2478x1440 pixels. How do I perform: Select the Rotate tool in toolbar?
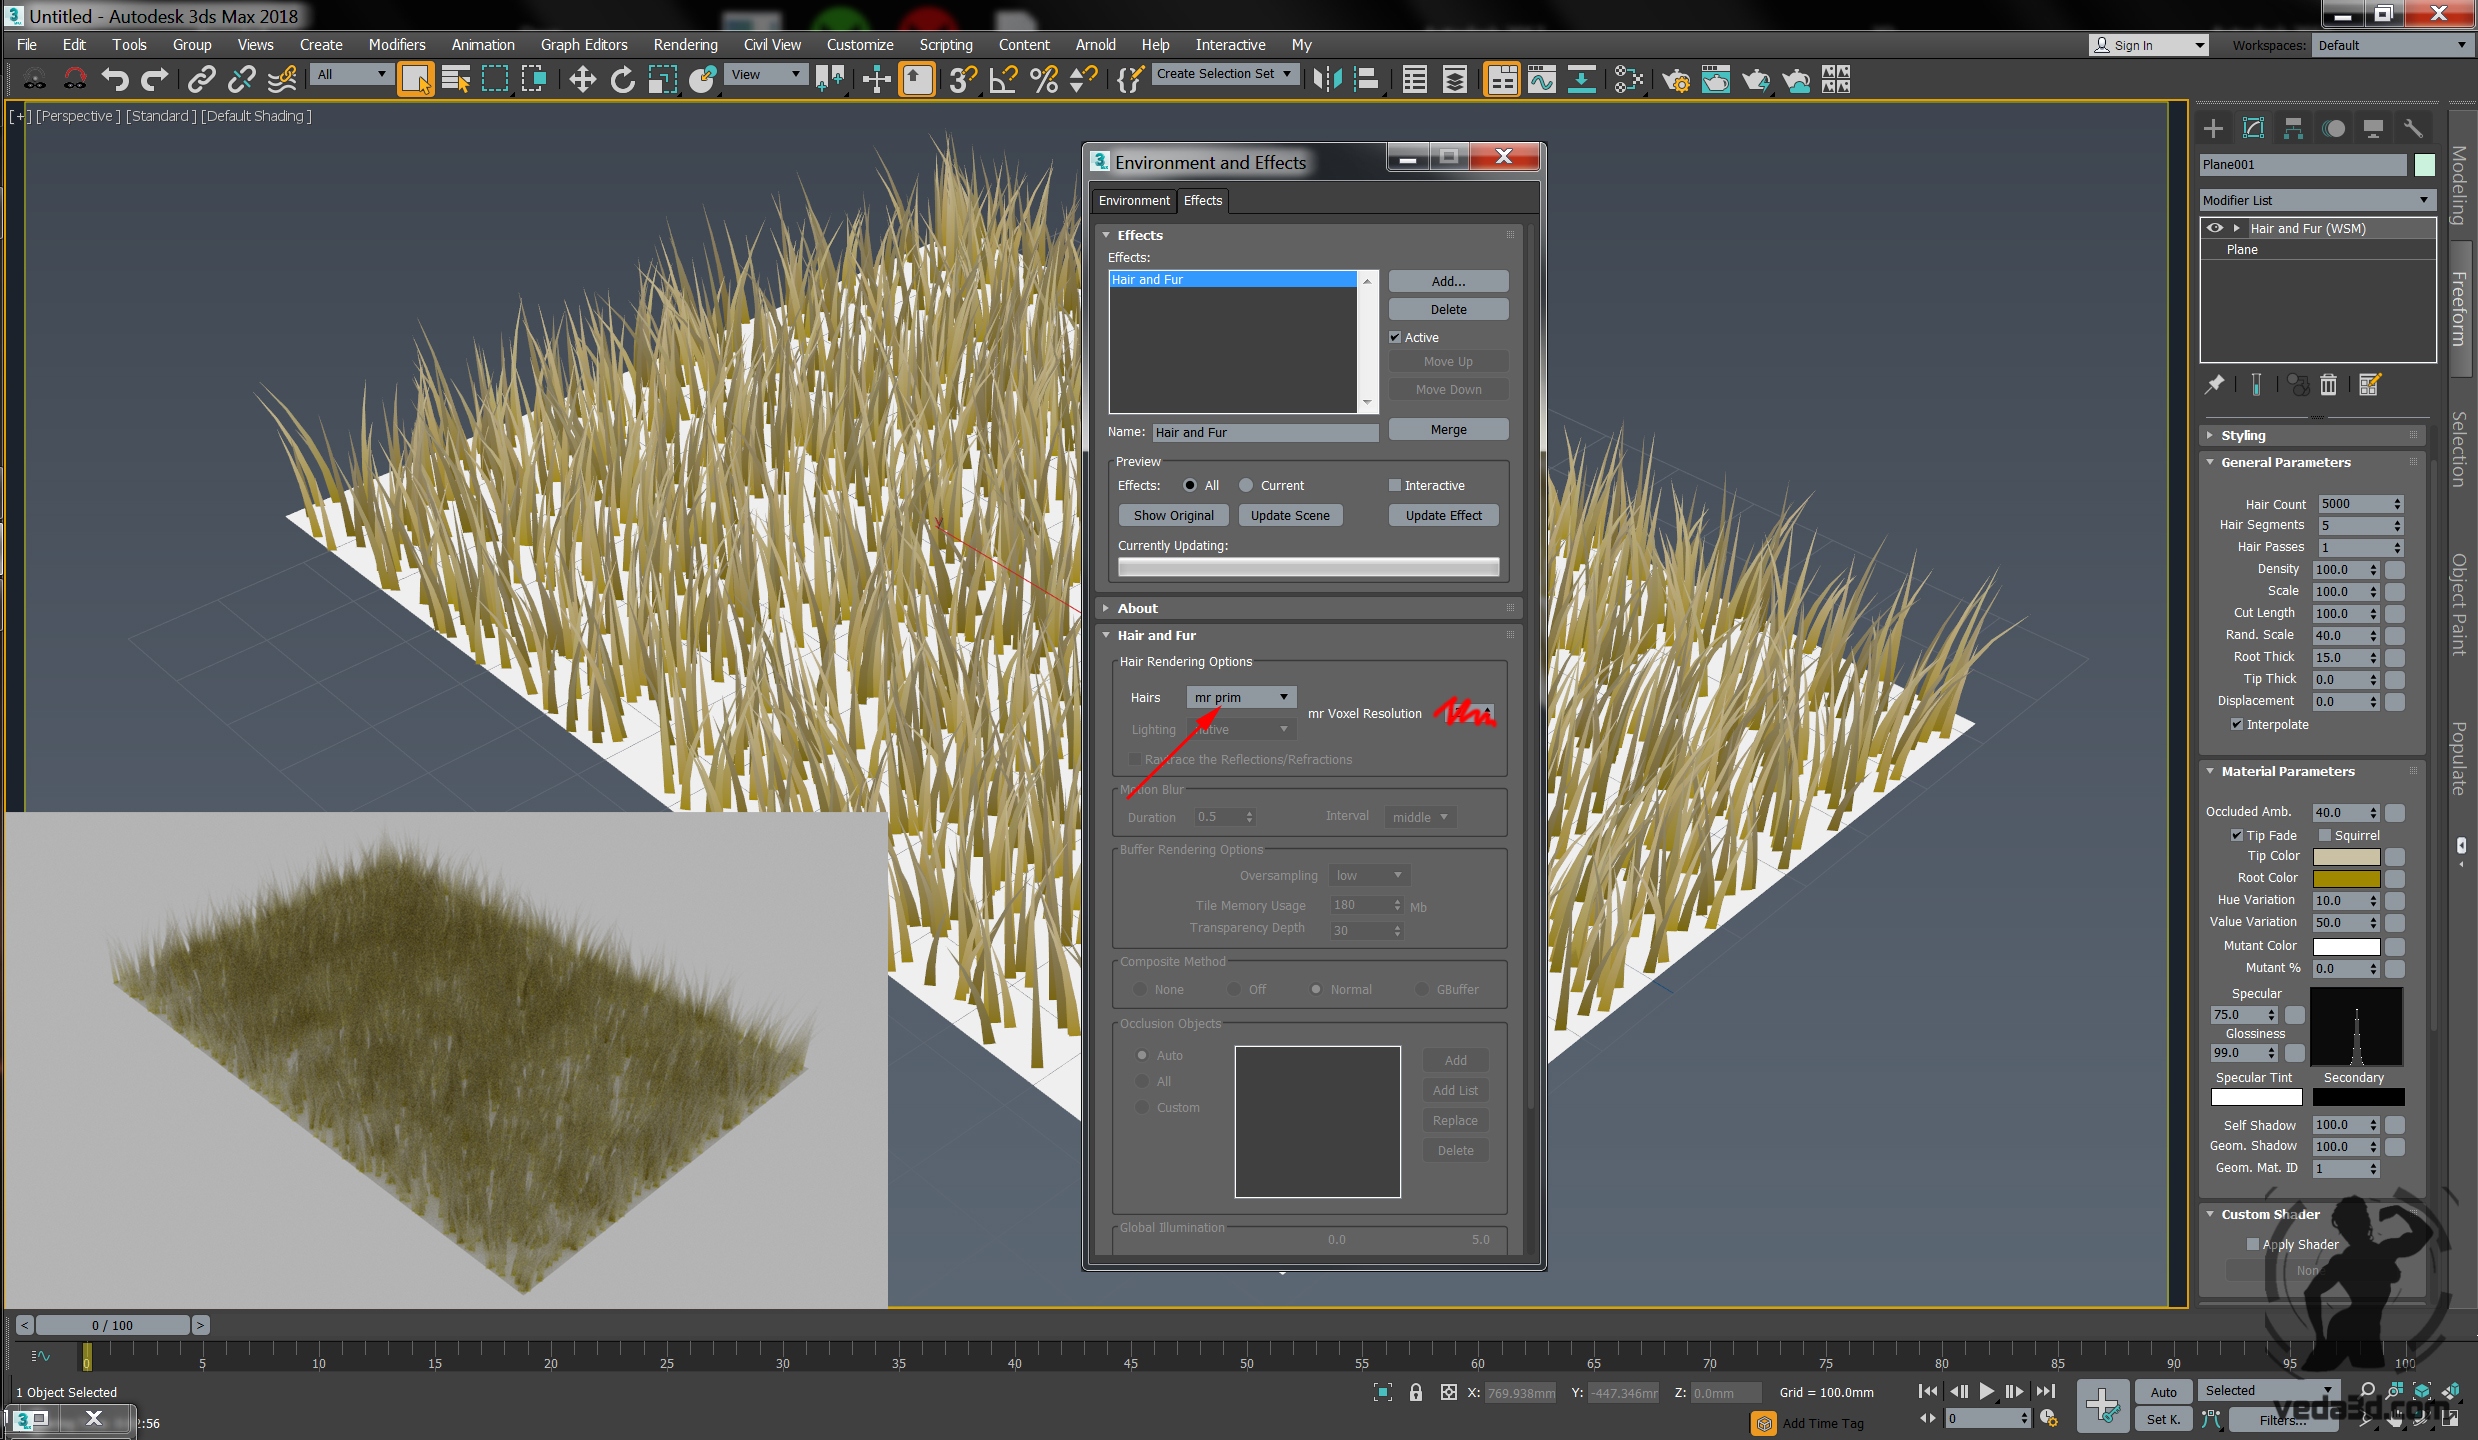619,81
